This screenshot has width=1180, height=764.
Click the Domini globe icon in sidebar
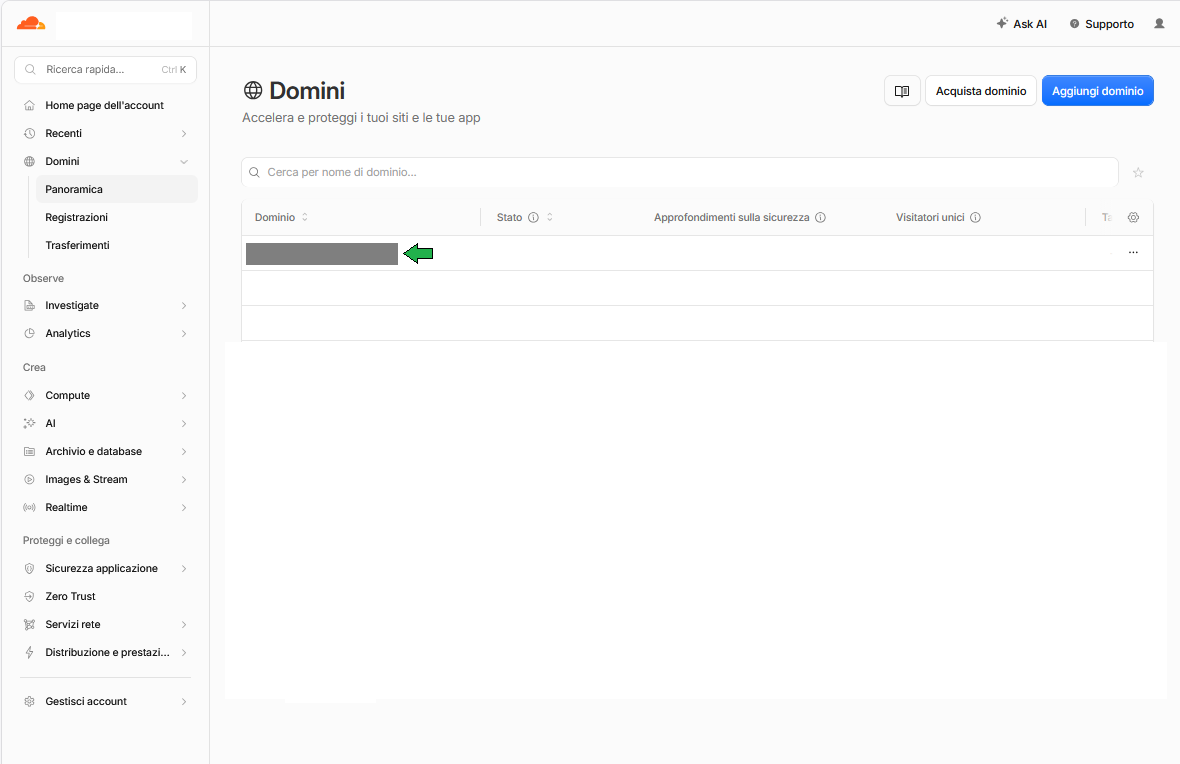coord(29,161)
